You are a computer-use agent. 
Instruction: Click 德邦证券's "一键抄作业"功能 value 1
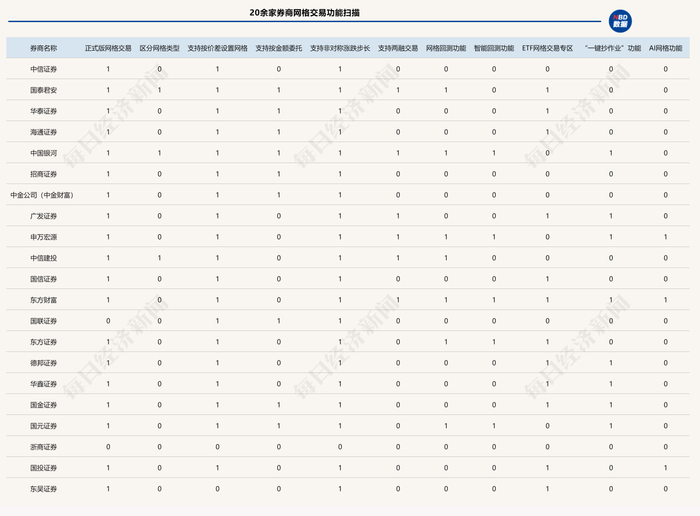611,363
